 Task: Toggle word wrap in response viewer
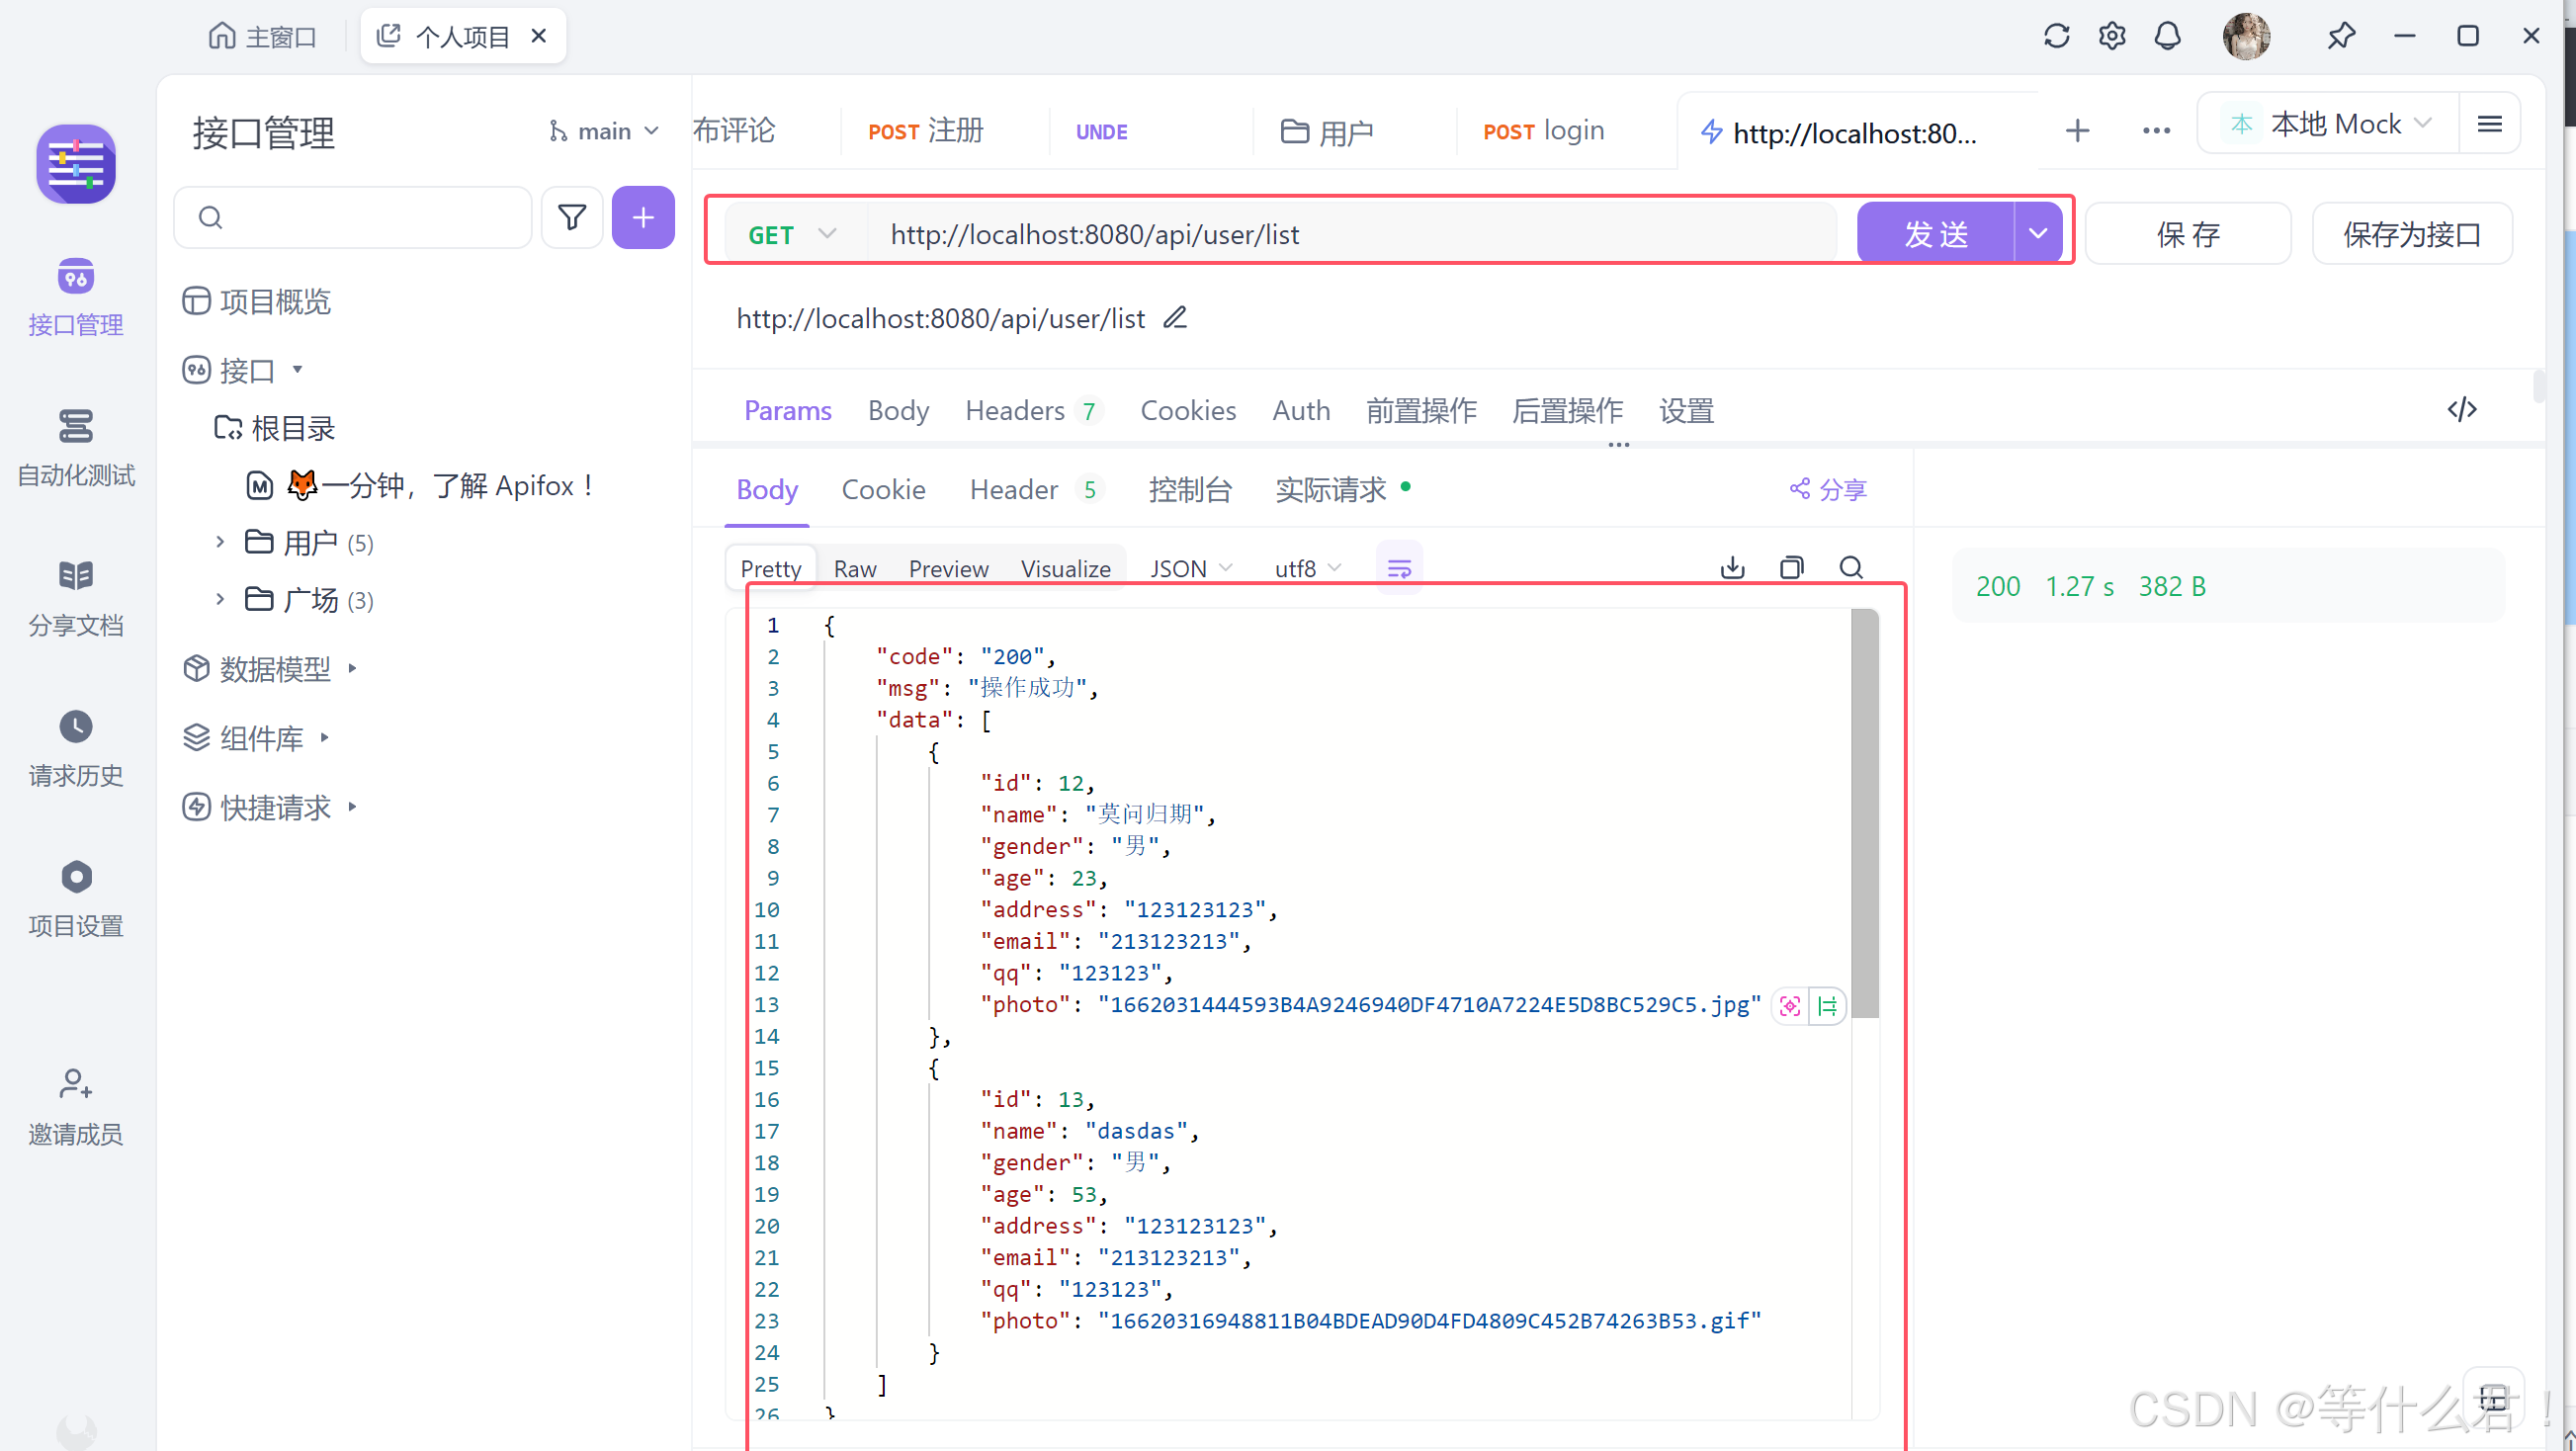click(x=1399, y=568)
